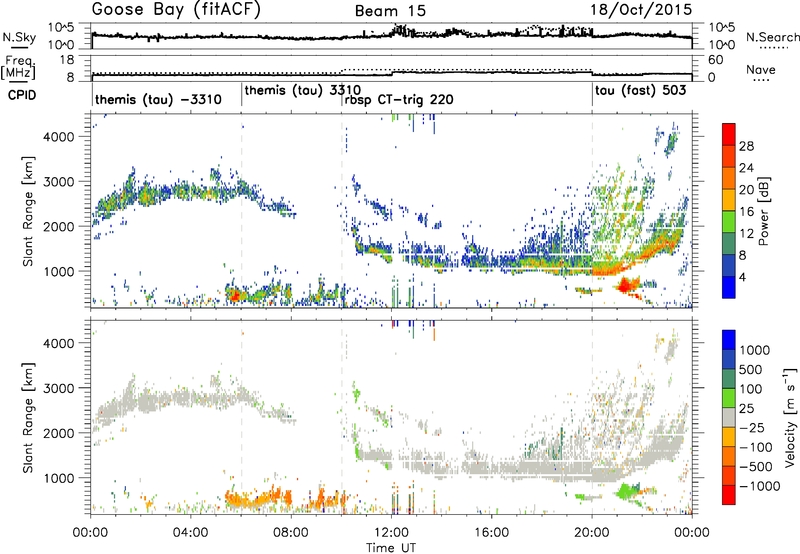Click the 'N.Sky' legend label

coord(19,37)
